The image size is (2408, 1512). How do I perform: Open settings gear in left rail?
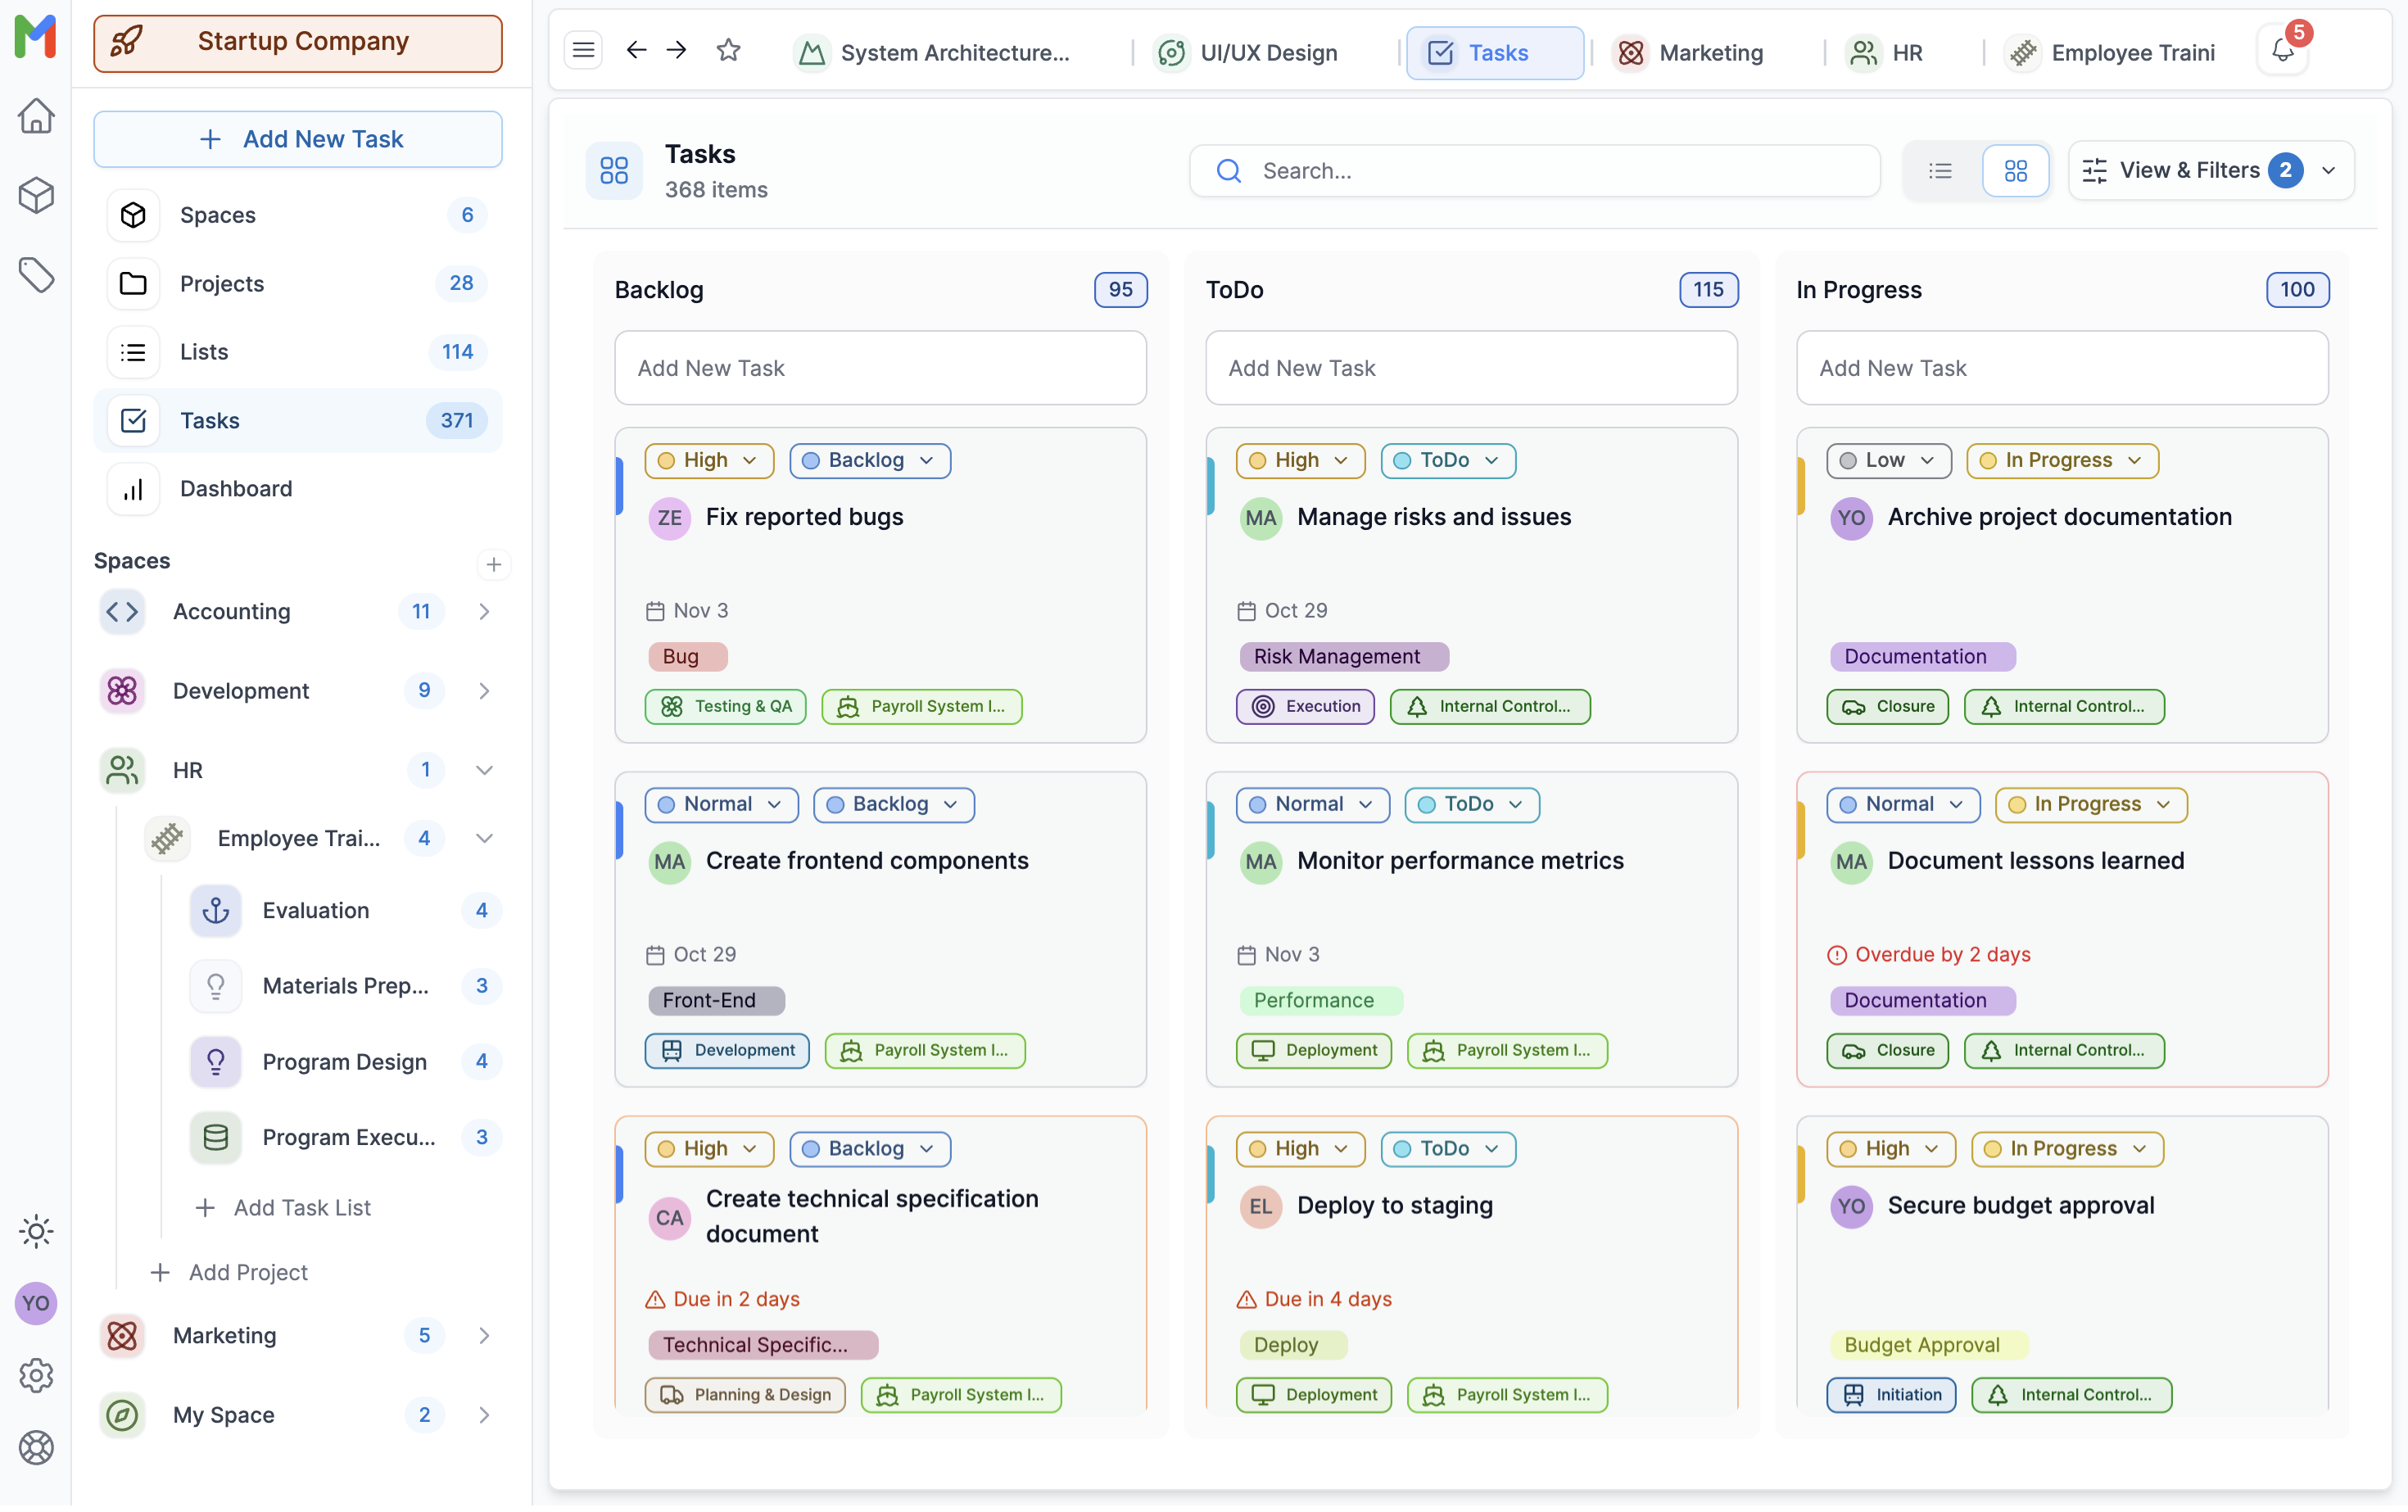pyautogui.click(x=36, y=1375)
